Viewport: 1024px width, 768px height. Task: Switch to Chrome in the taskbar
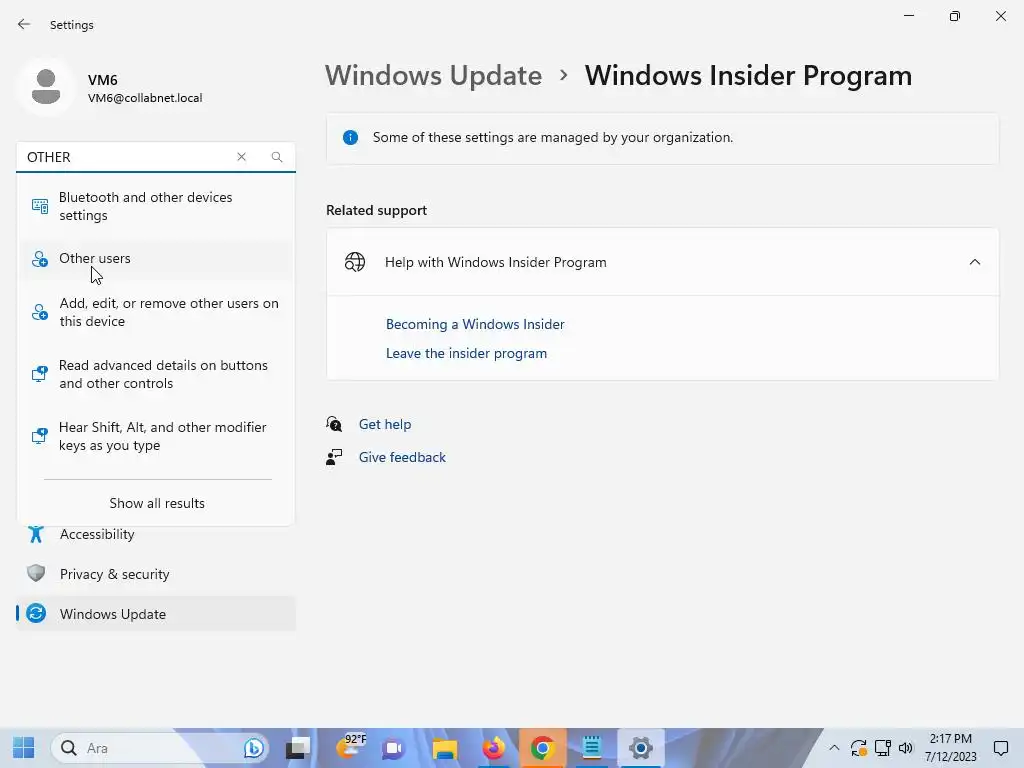(542, 748)
